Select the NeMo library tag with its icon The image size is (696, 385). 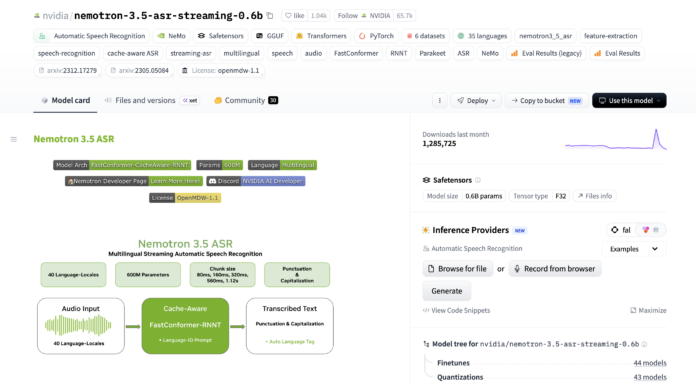[171, 36]
